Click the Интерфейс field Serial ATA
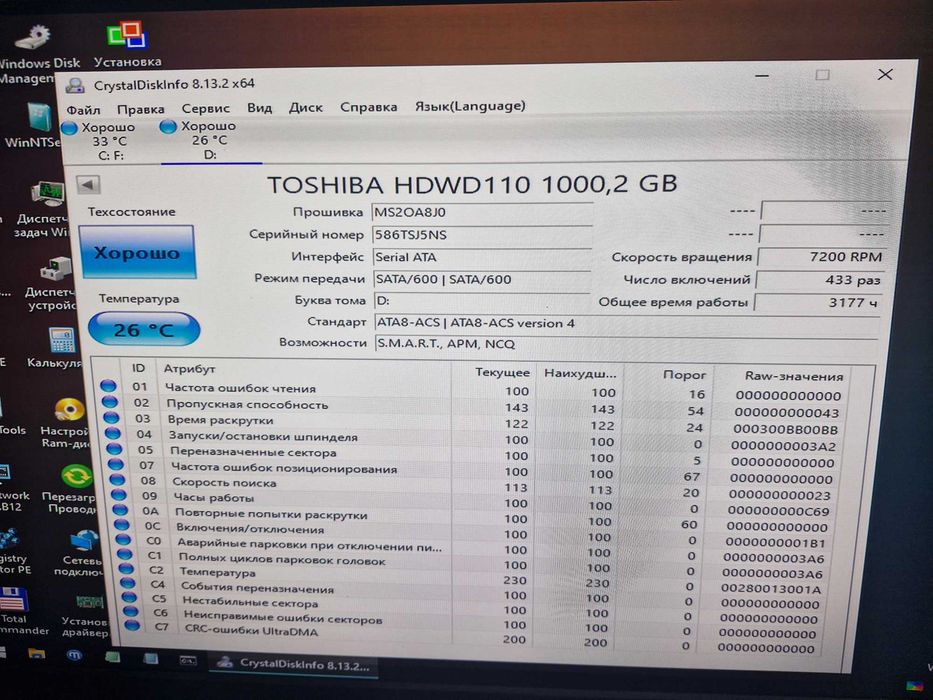The width and height of the screenshot is (933, 700). coord(482,257)
